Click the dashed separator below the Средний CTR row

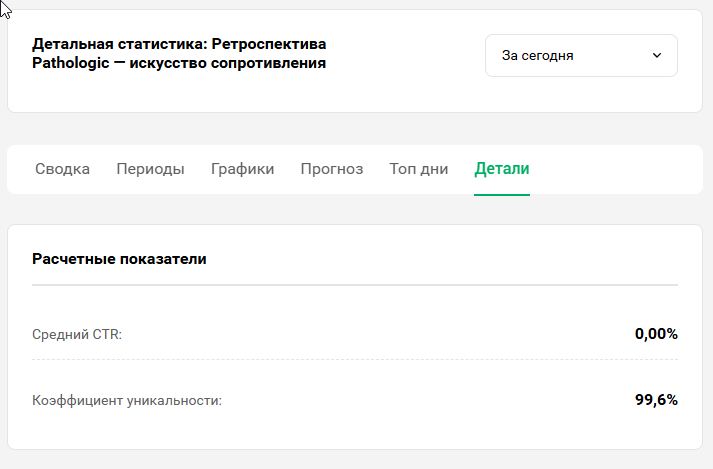click(355, 359)
